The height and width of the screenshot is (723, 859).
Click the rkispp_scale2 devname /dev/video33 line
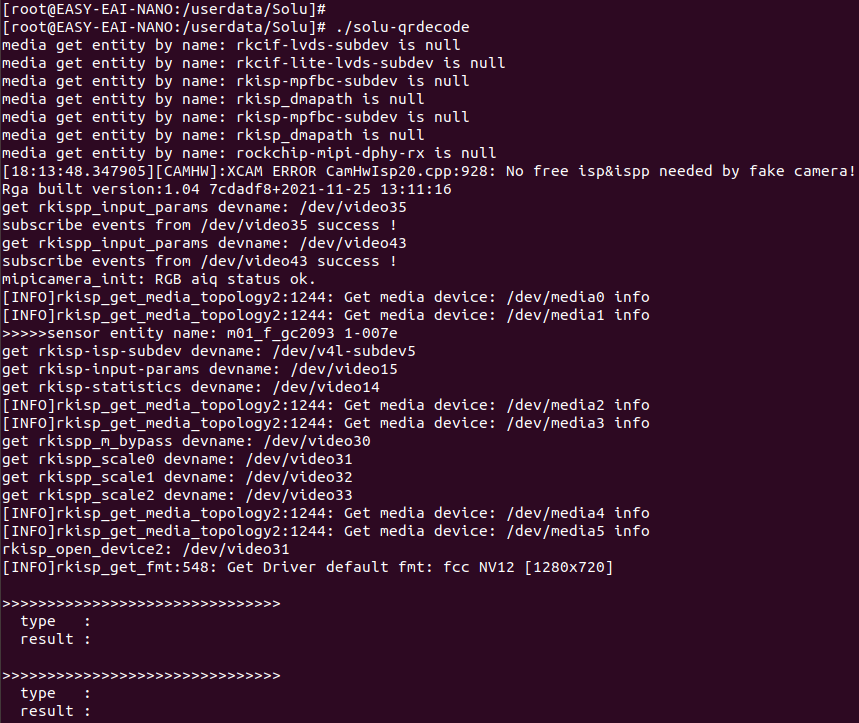tap(177, 495)
